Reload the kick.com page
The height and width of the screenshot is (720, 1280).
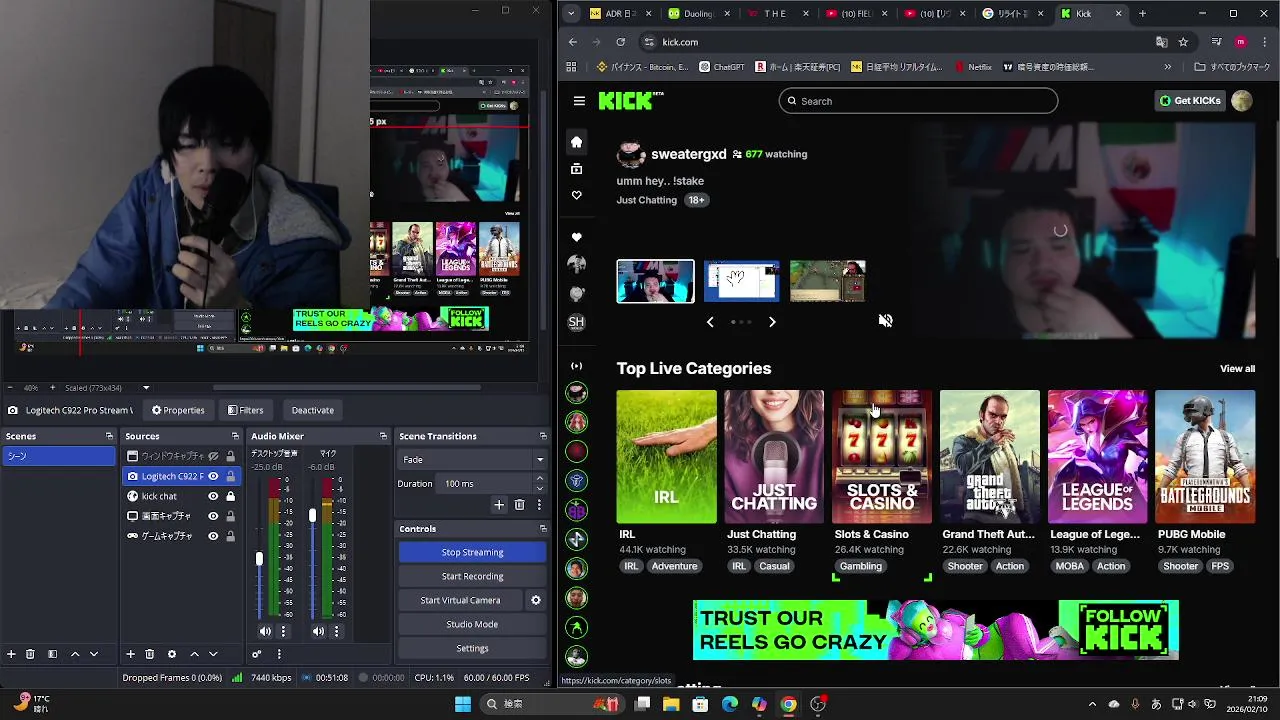[x=620, y=42]
